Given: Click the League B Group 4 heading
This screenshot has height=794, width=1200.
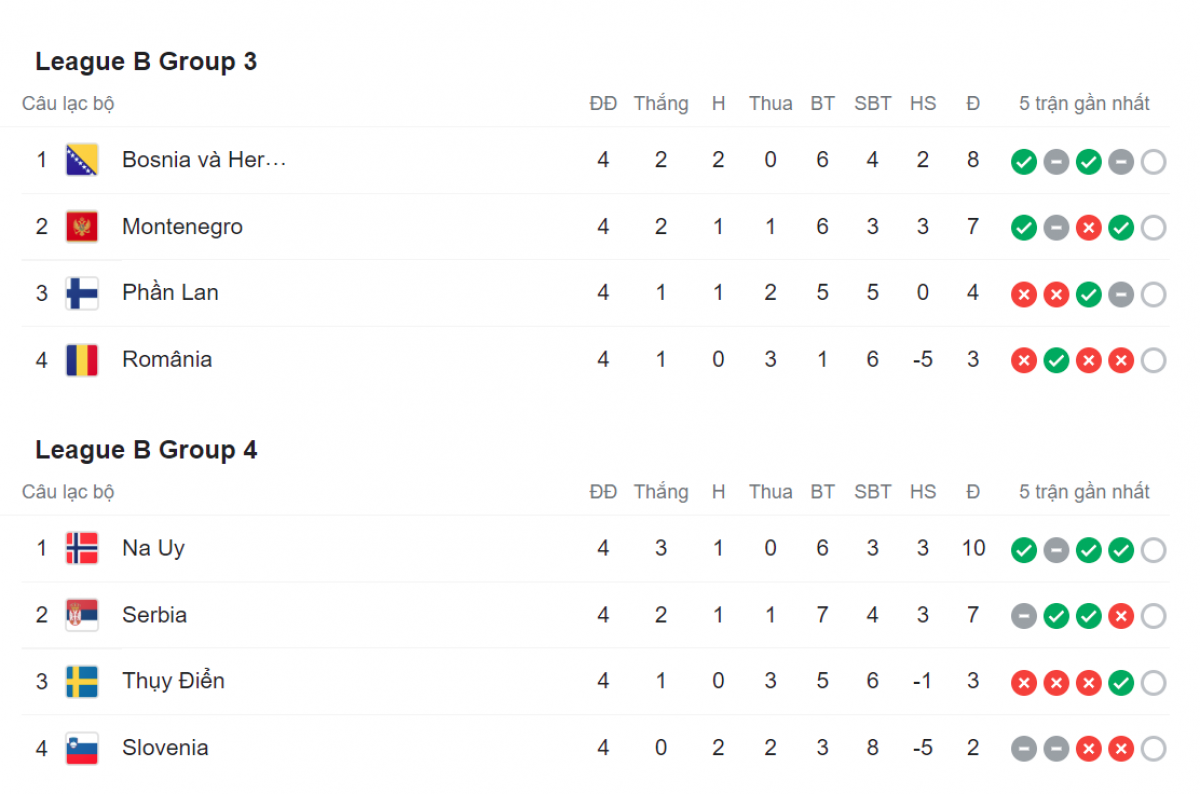Looking at the screenshot, I should pyautogui.click(x=146, y=450).
